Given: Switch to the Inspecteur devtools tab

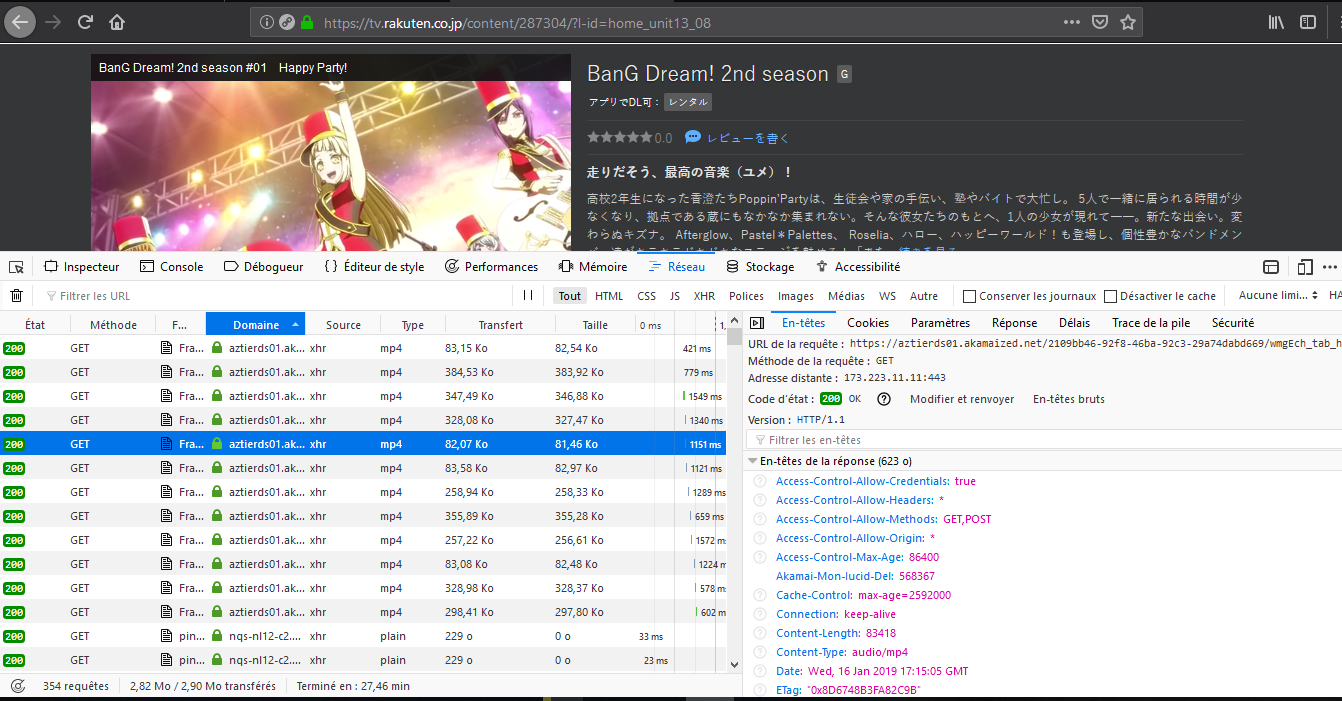Looking at the screenshot, I should pyautogui.click(x=81, y=267).
